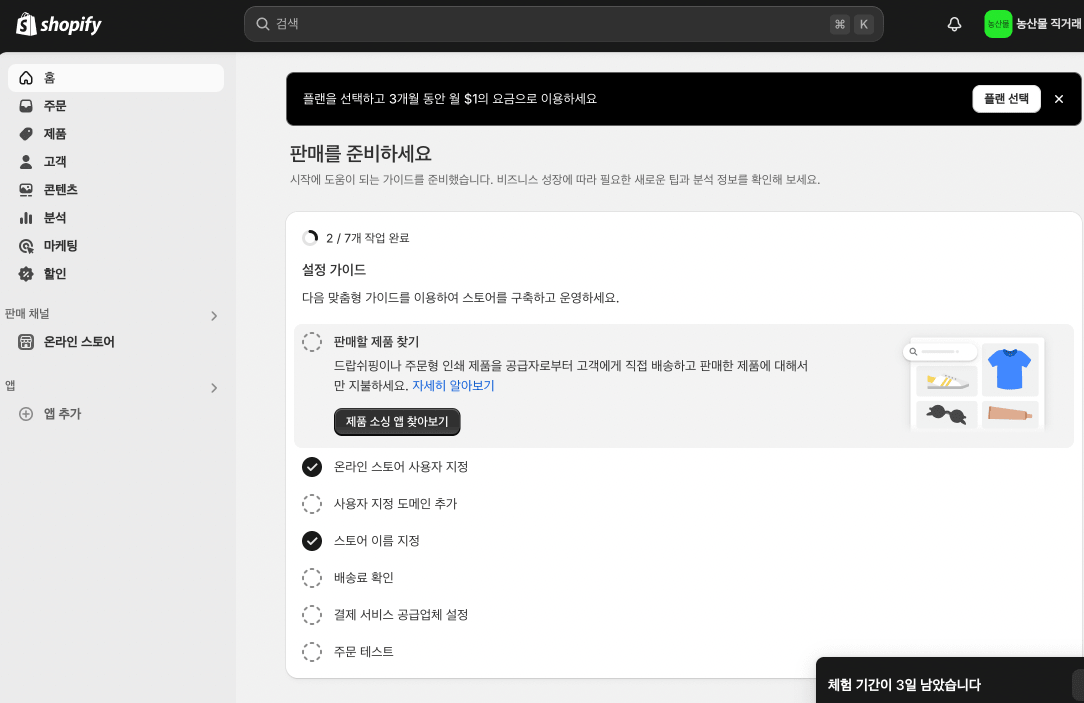Go to 홈 in sidebar

(x=49, y=78)
